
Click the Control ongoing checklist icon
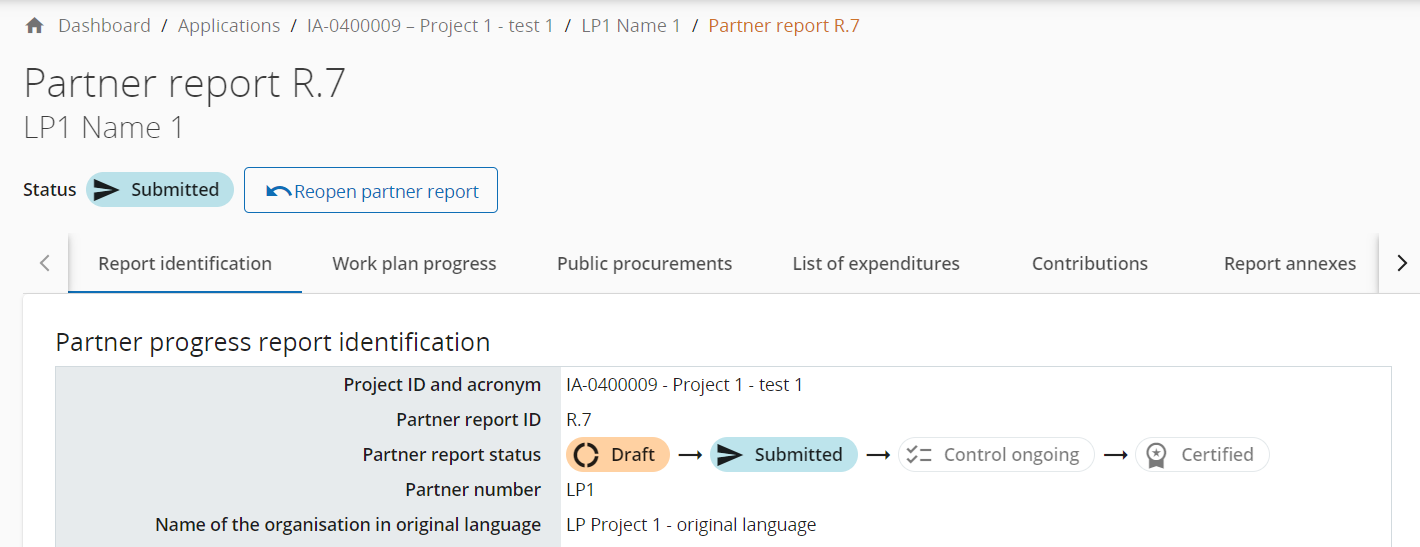point(918,455)
